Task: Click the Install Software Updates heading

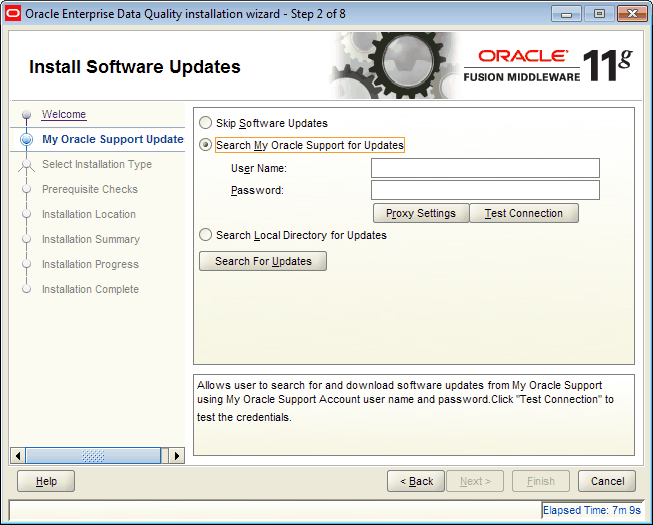Action: tap(135, 67)
